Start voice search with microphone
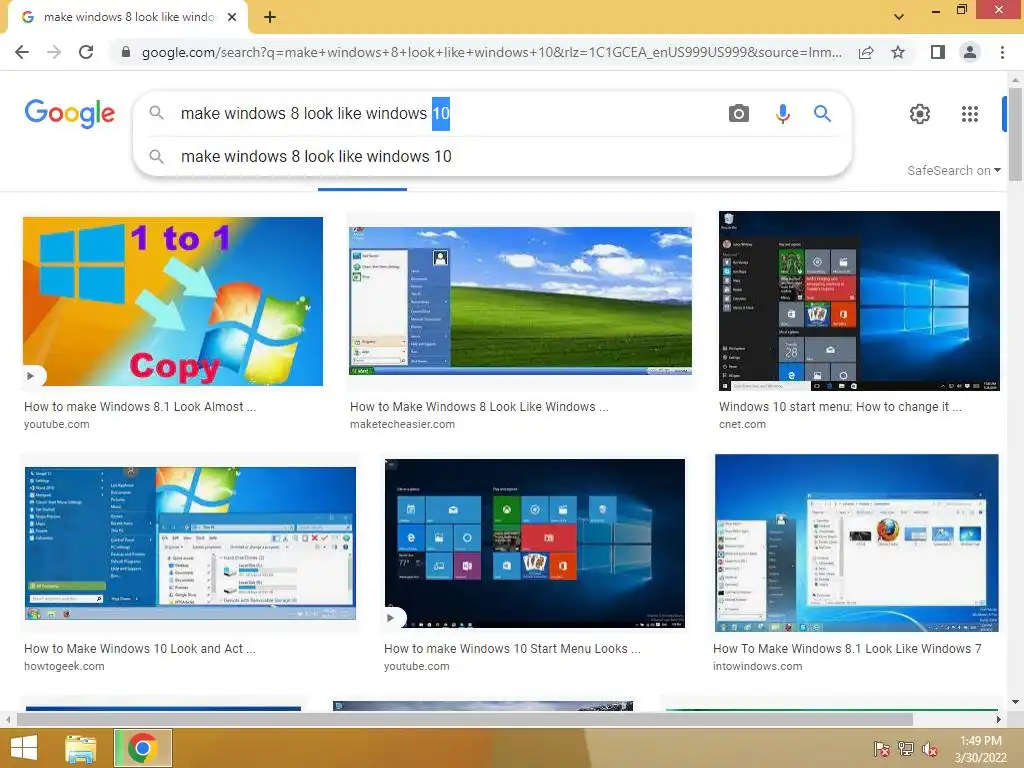This screenshot has width=1024, height=768. pos(782,114)
